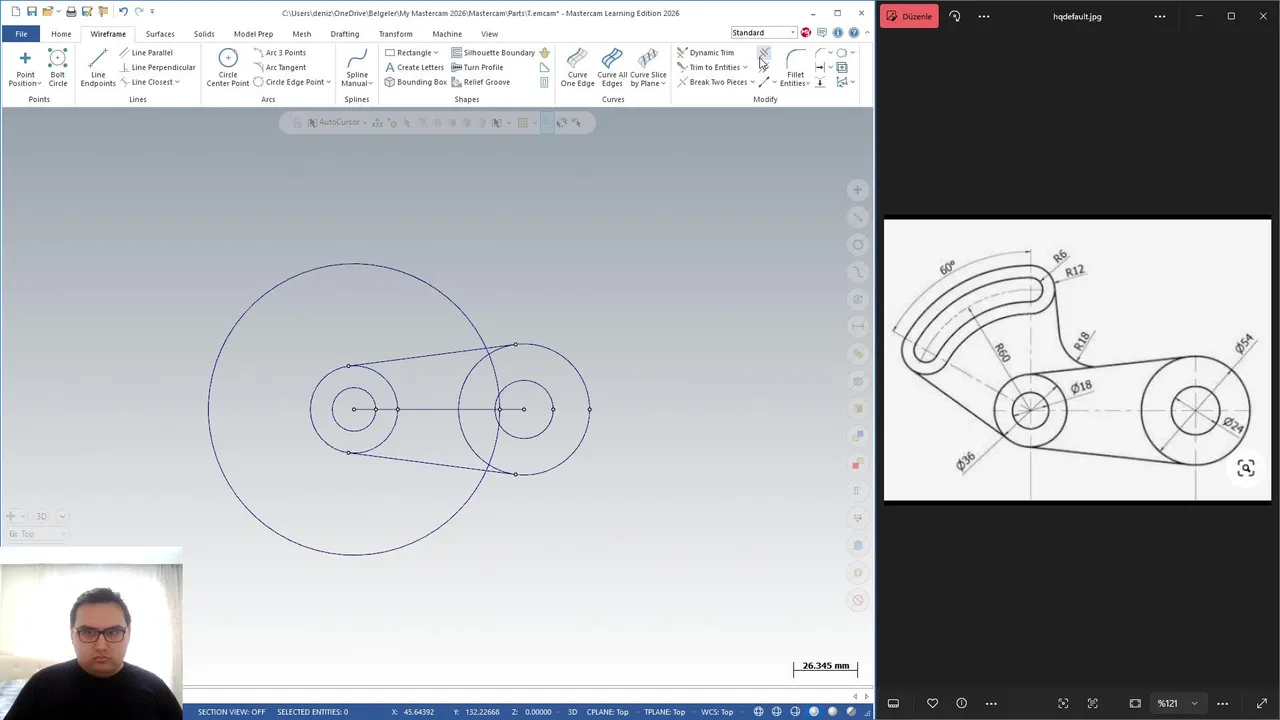The image size is (1280, 720).
Task: Favorite the image with the heart icon
Action: click(x=932, y=703)
